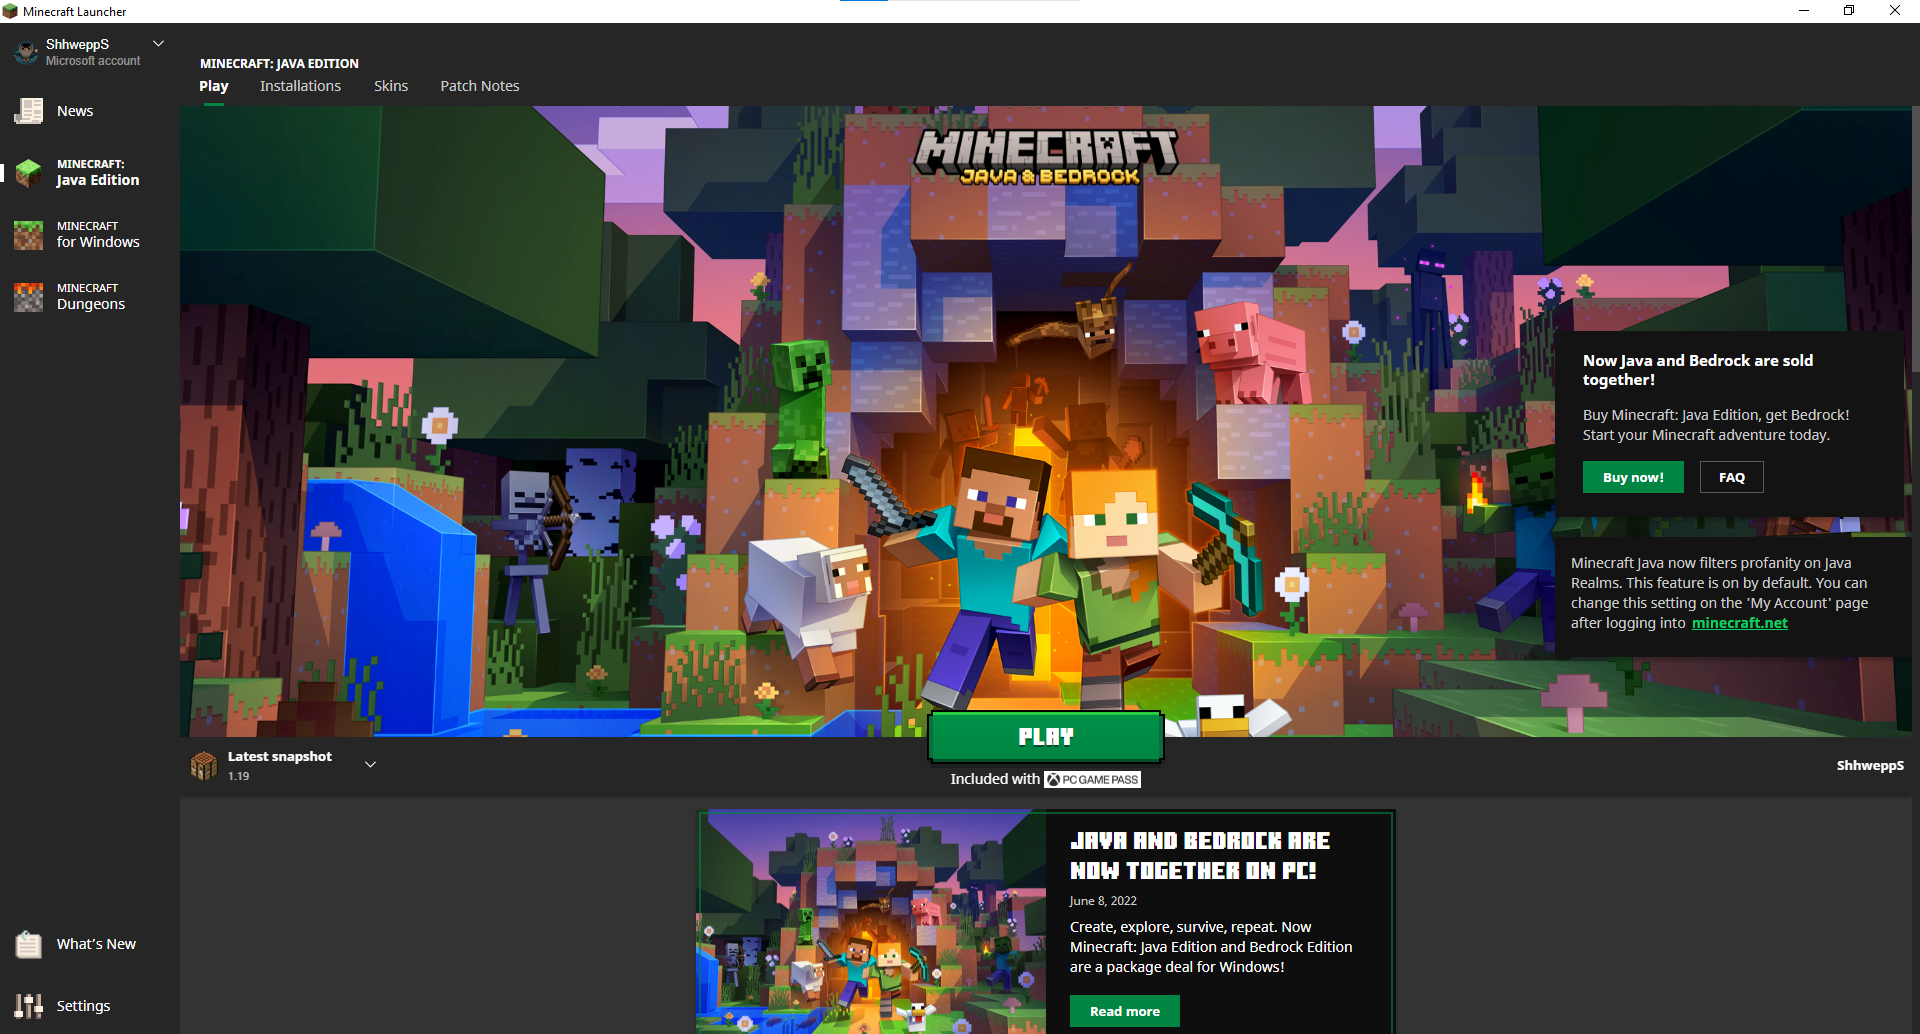Viewport: 1920px width, 1034px height.
Task: Click the Latest snapshot crafting table icon
Action: (x=204, y=766)
